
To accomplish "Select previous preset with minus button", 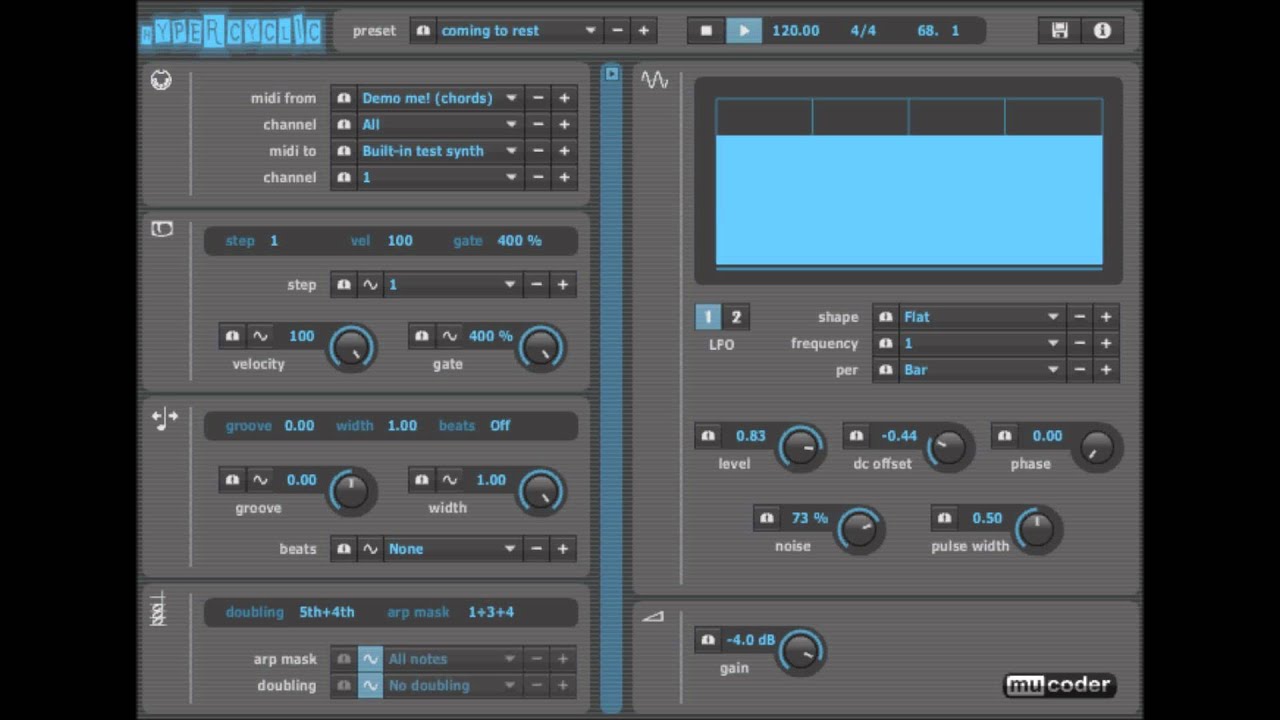I will (617, 30).
